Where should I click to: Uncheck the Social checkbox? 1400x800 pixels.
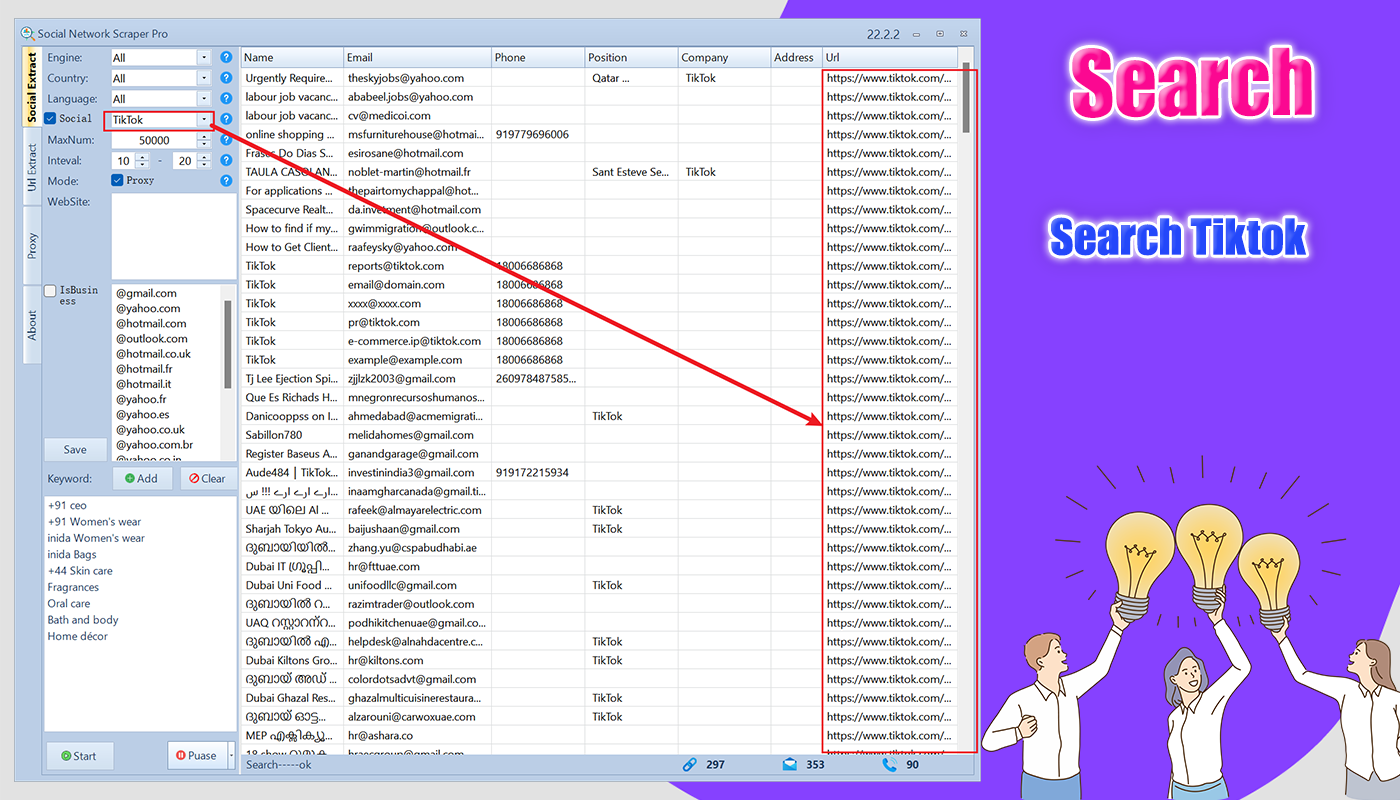[51, 119]
